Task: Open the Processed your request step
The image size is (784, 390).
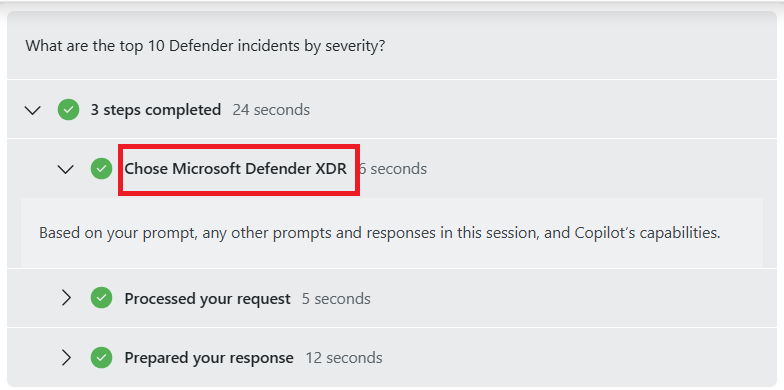Action: click(208, 298)
